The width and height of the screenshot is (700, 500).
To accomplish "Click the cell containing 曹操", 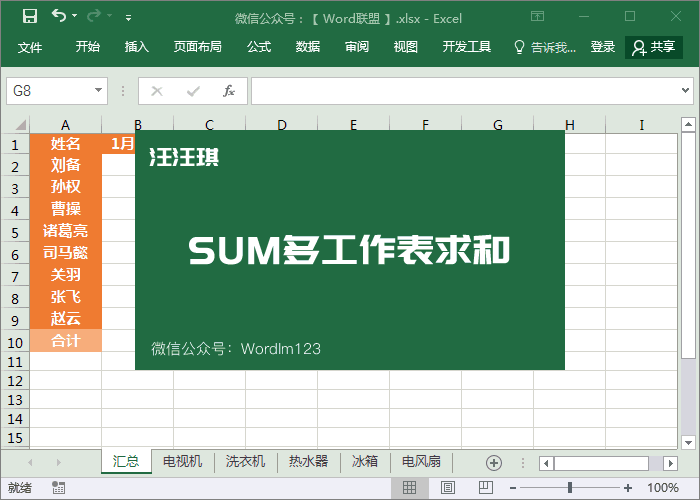I will (66, 209).
